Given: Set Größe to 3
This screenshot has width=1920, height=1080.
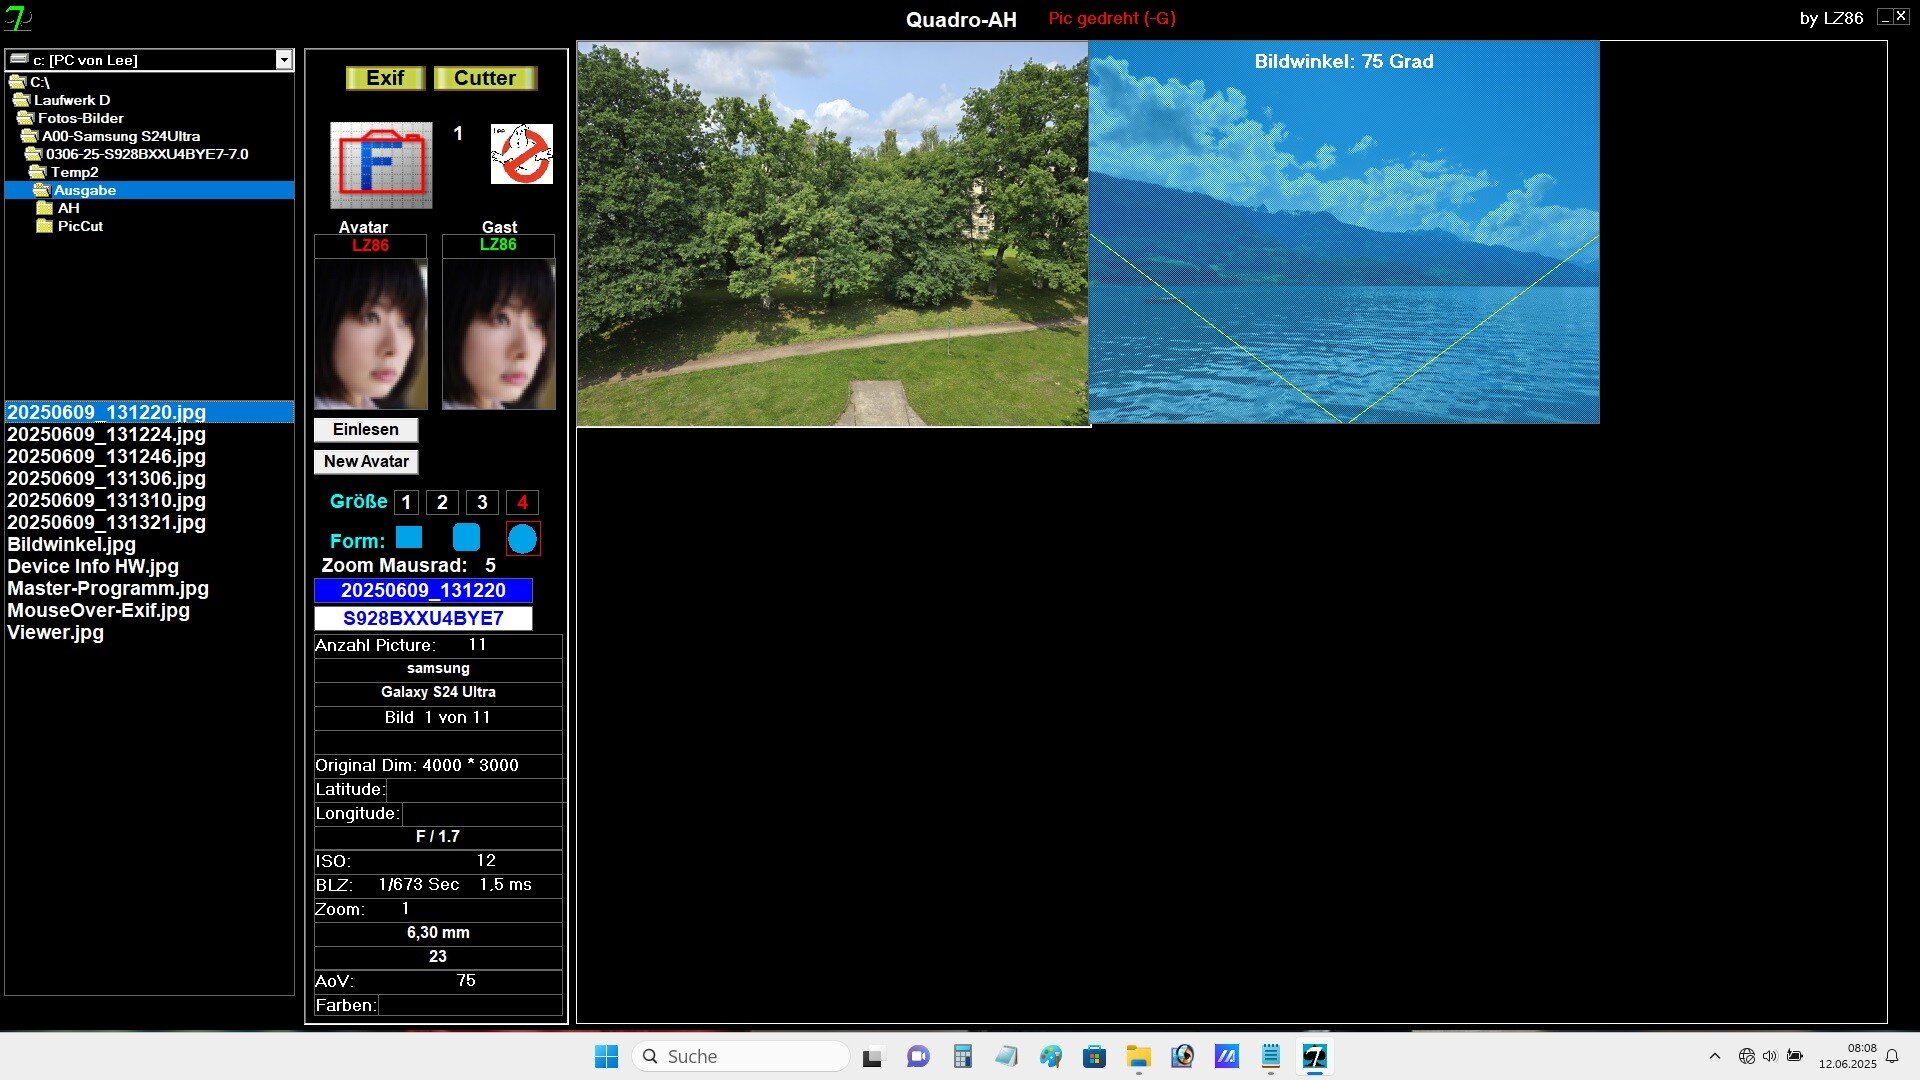Looking at the screenshot, I should (x=482, y=502).
